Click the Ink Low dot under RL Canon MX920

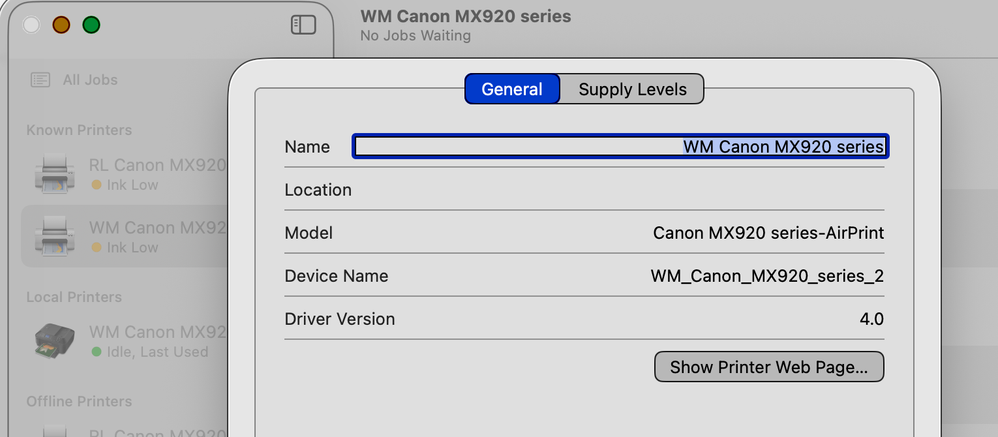[x=96, y=185]
